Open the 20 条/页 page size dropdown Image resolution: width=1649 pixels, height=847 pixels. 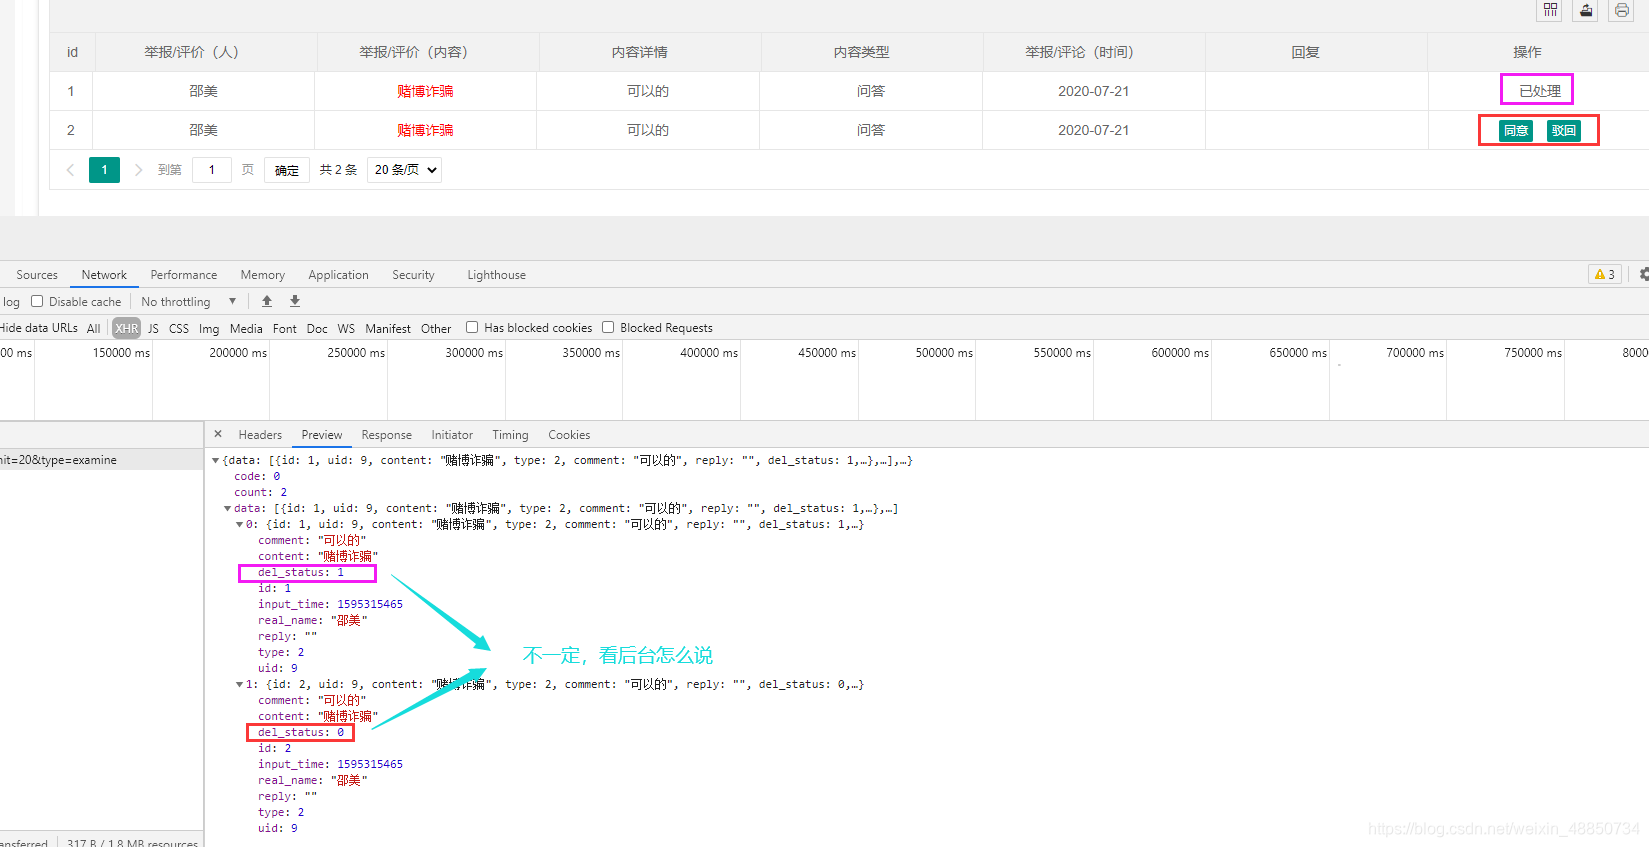404,170
